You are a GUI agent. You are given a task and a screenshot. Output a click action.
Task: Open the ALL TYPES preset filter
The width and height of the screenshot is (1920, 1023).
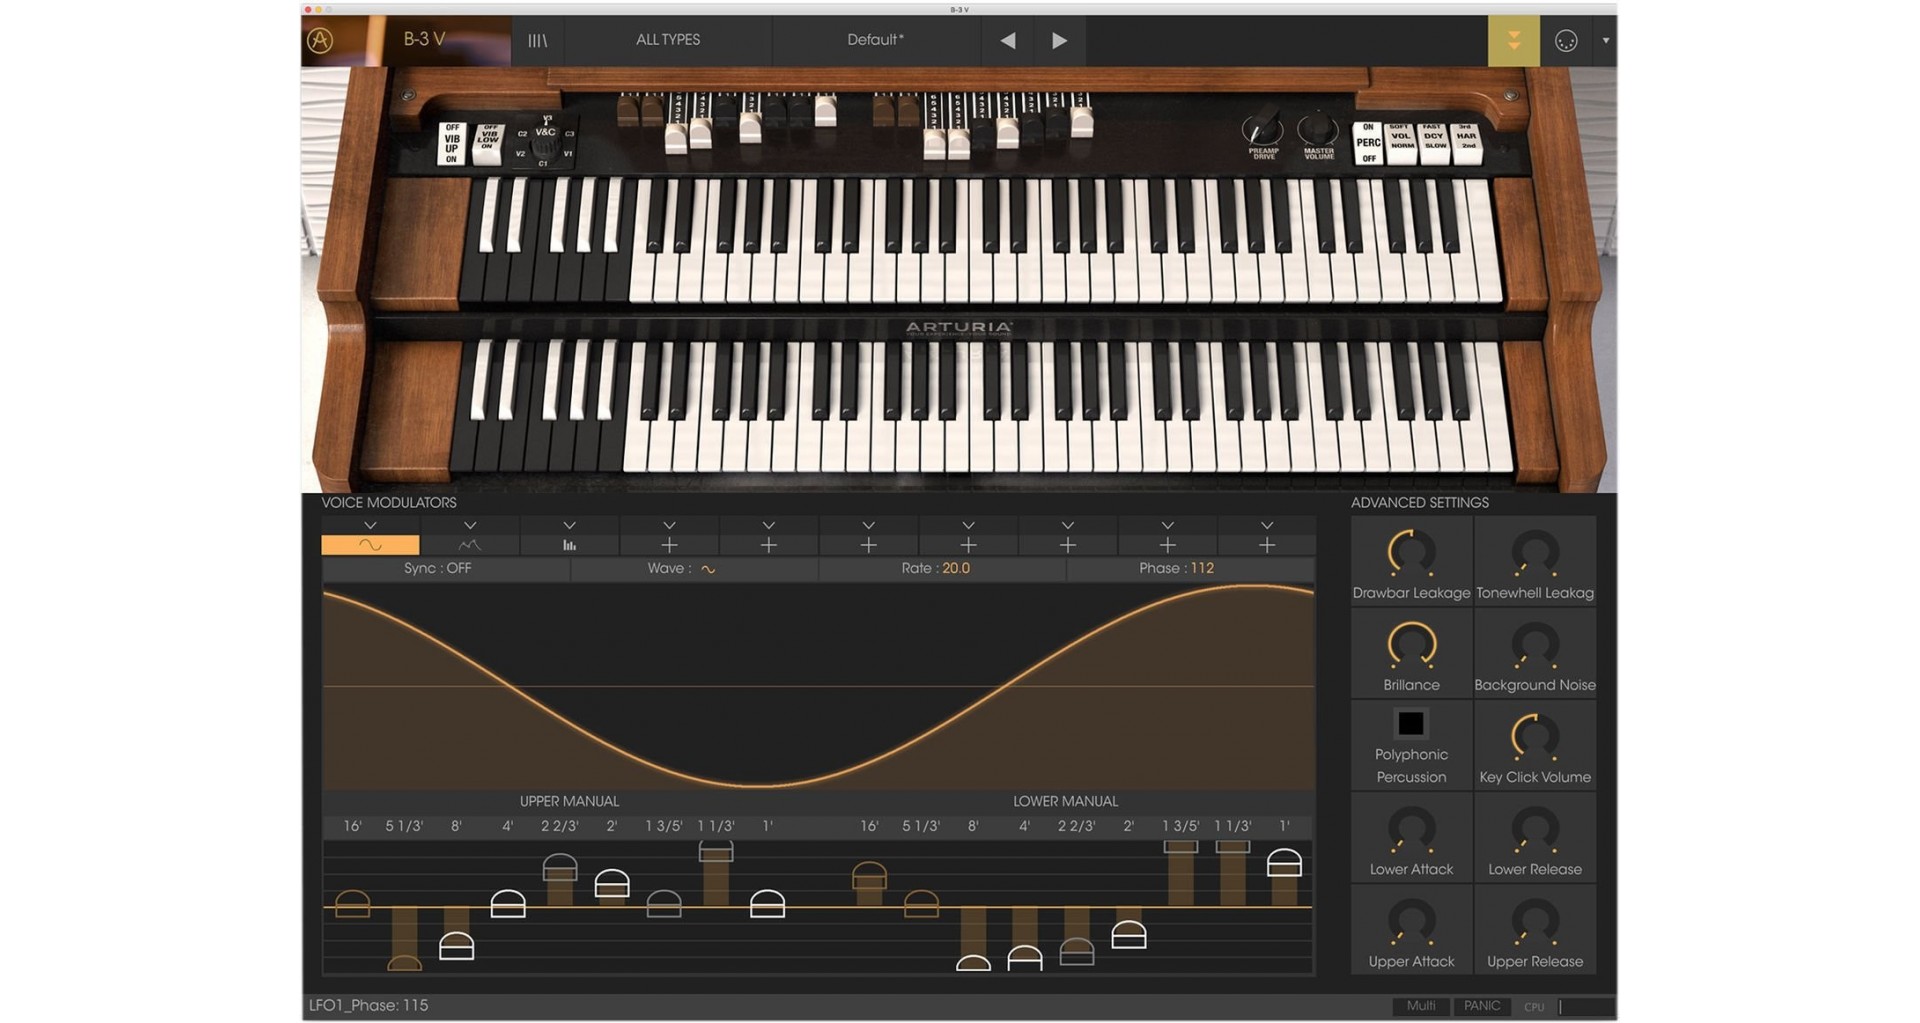(668, 40)
